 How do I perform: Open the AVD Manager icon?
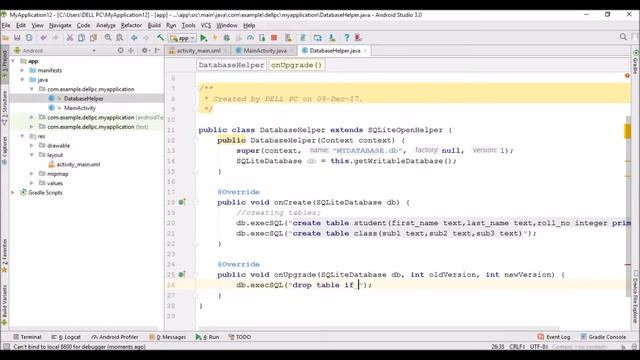tap(289, 38)
